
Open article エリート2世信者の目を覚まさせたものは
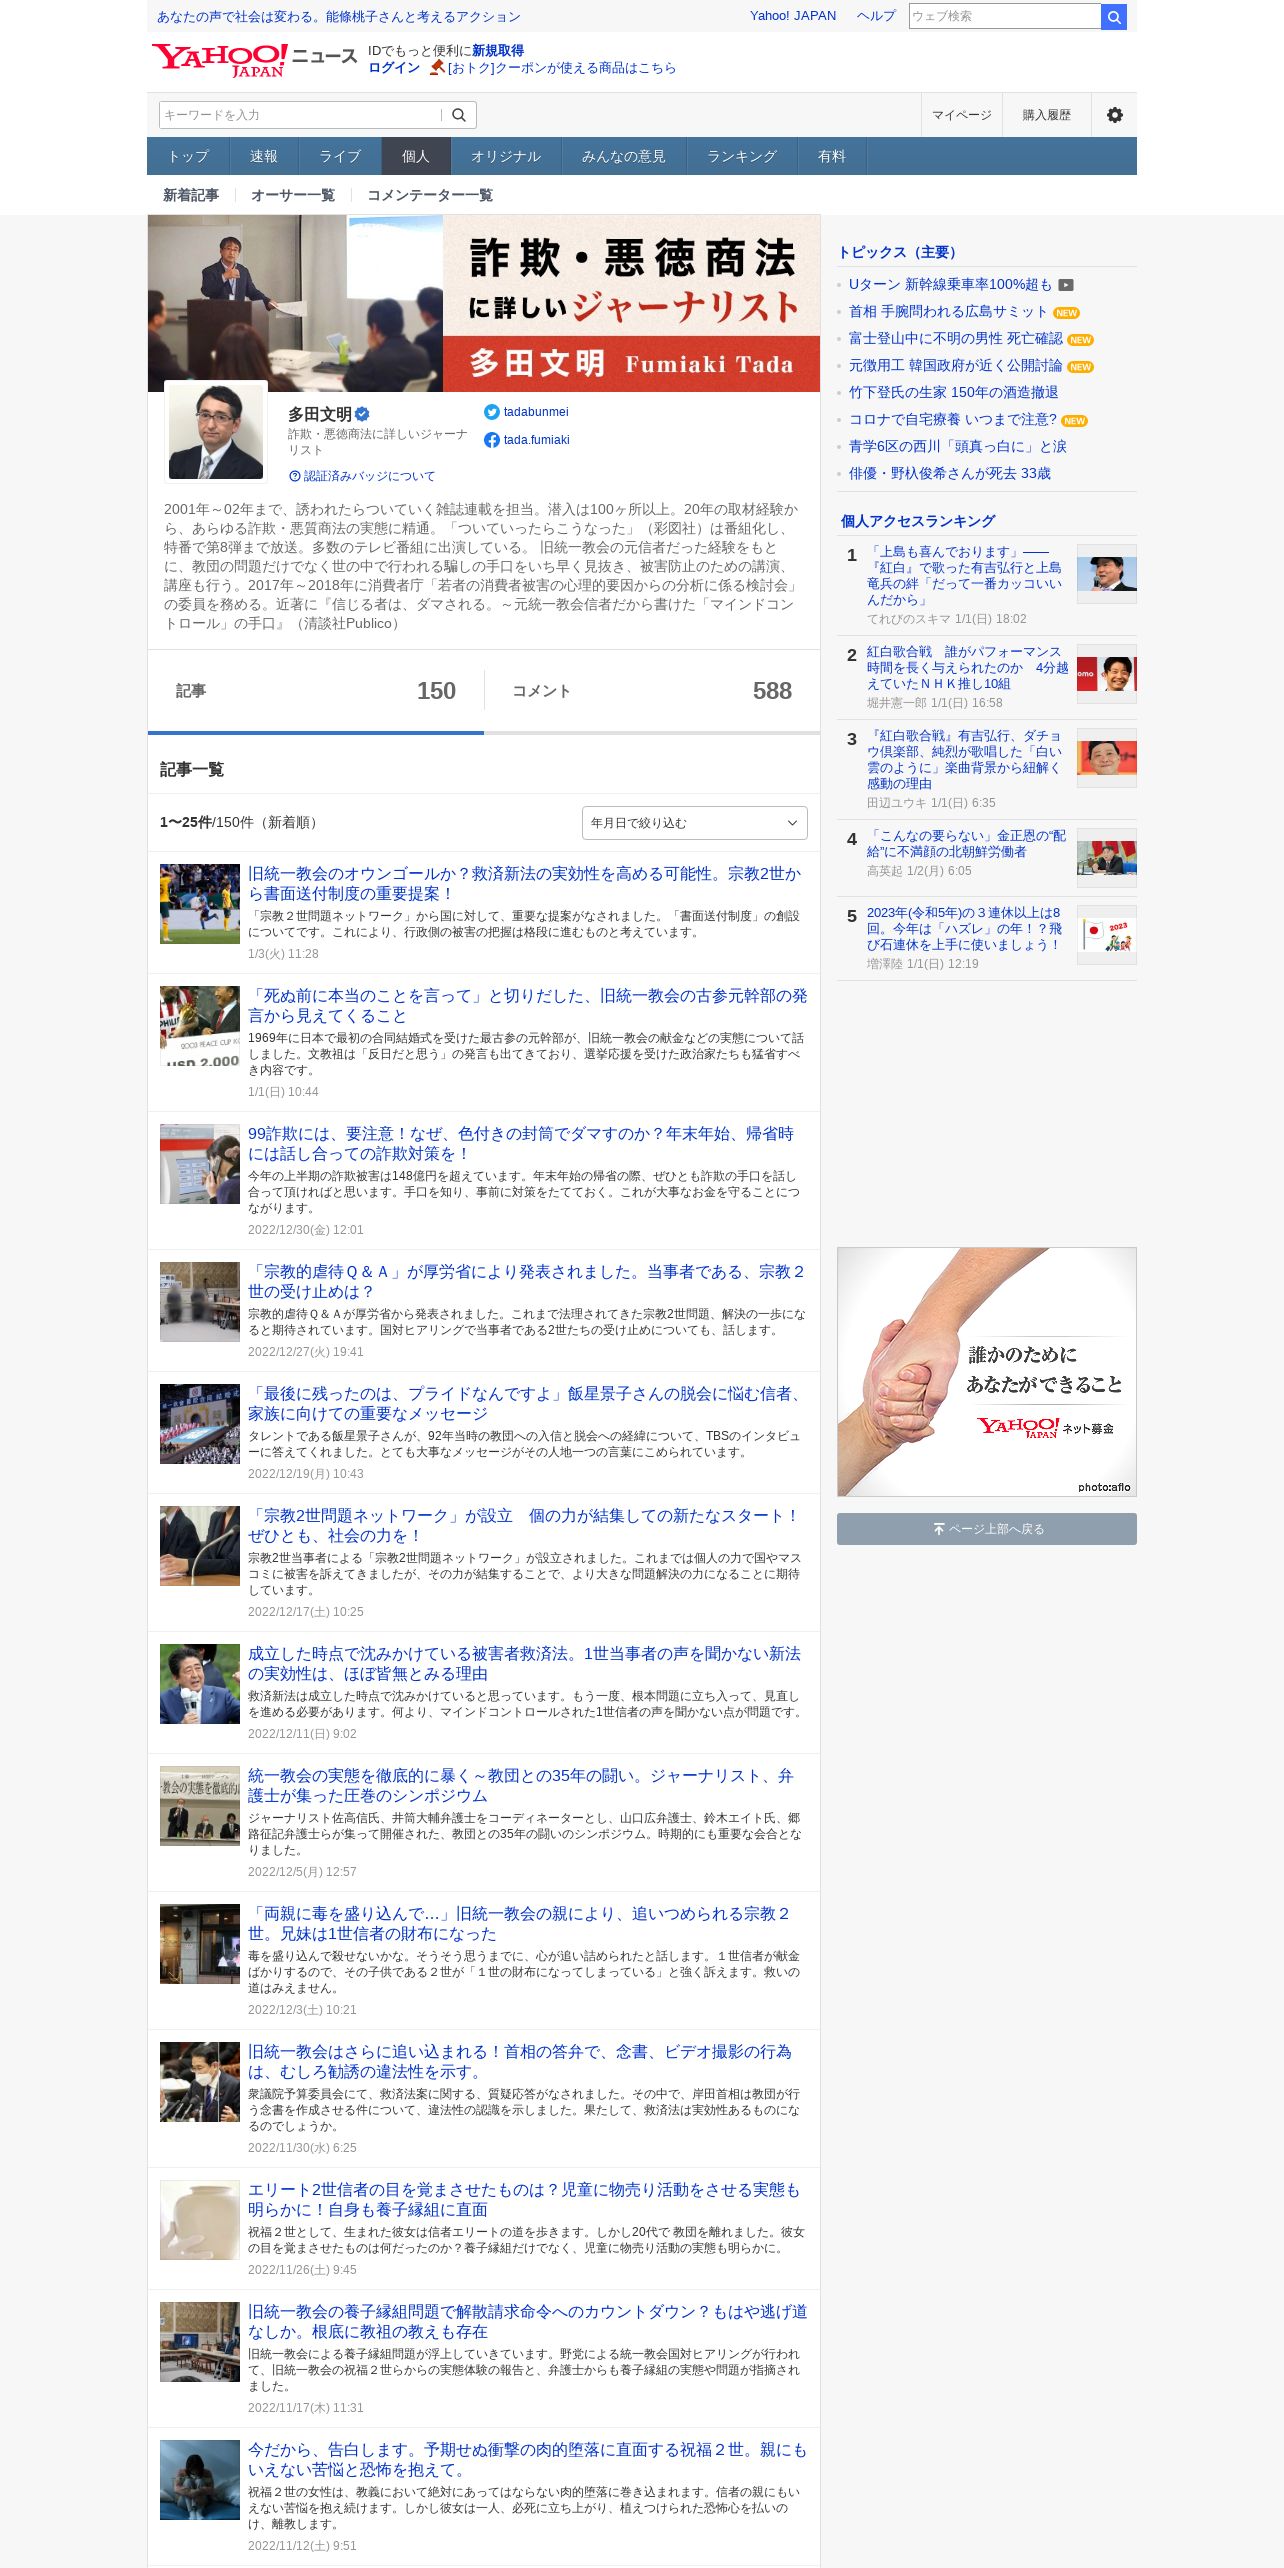tap(524, 2200)
